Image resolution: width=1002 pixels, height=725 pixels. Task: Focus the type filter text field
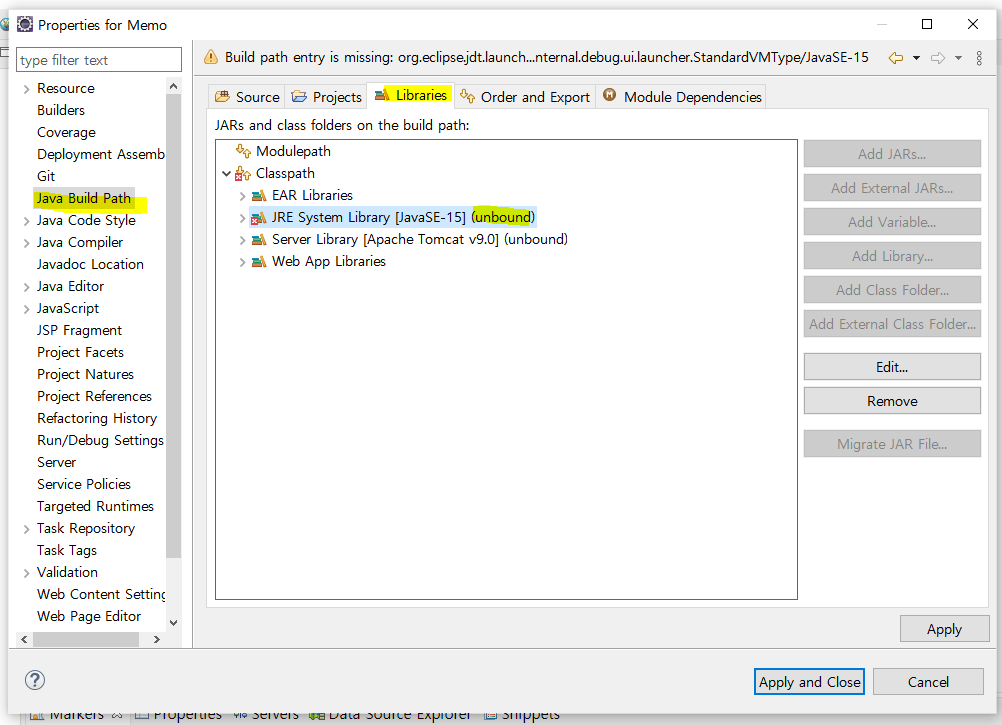click(98, 60)
